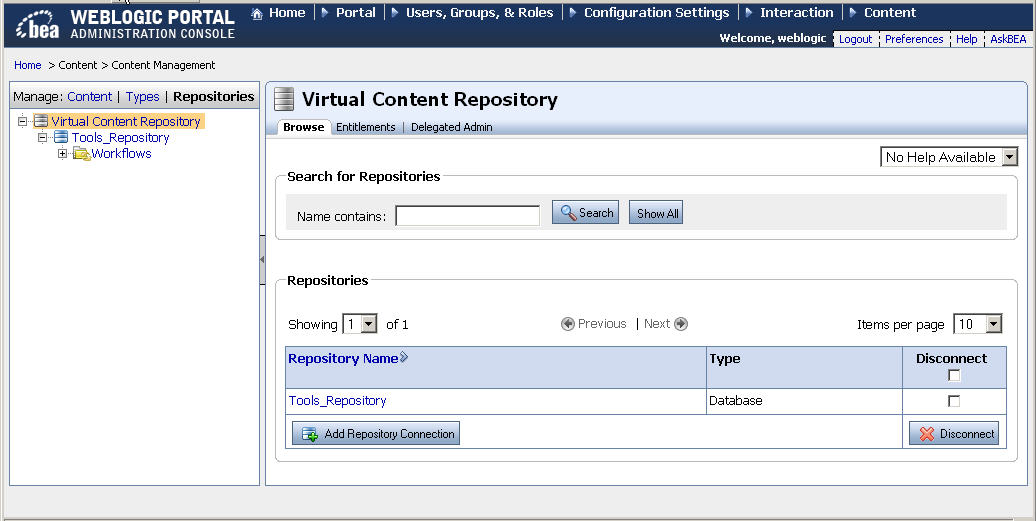Screen dimensions: 1036x521
Task: Open the Portal top menu
Action: click(355, 13)
